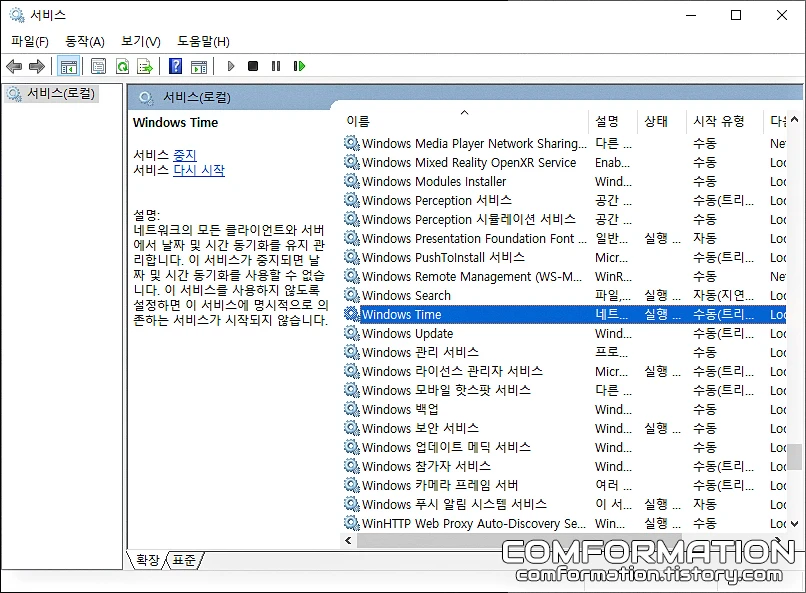Viewport: 806px width, 593px height.
Task: Open the Properties toolbar icon
Action: [x=98, y=66]
